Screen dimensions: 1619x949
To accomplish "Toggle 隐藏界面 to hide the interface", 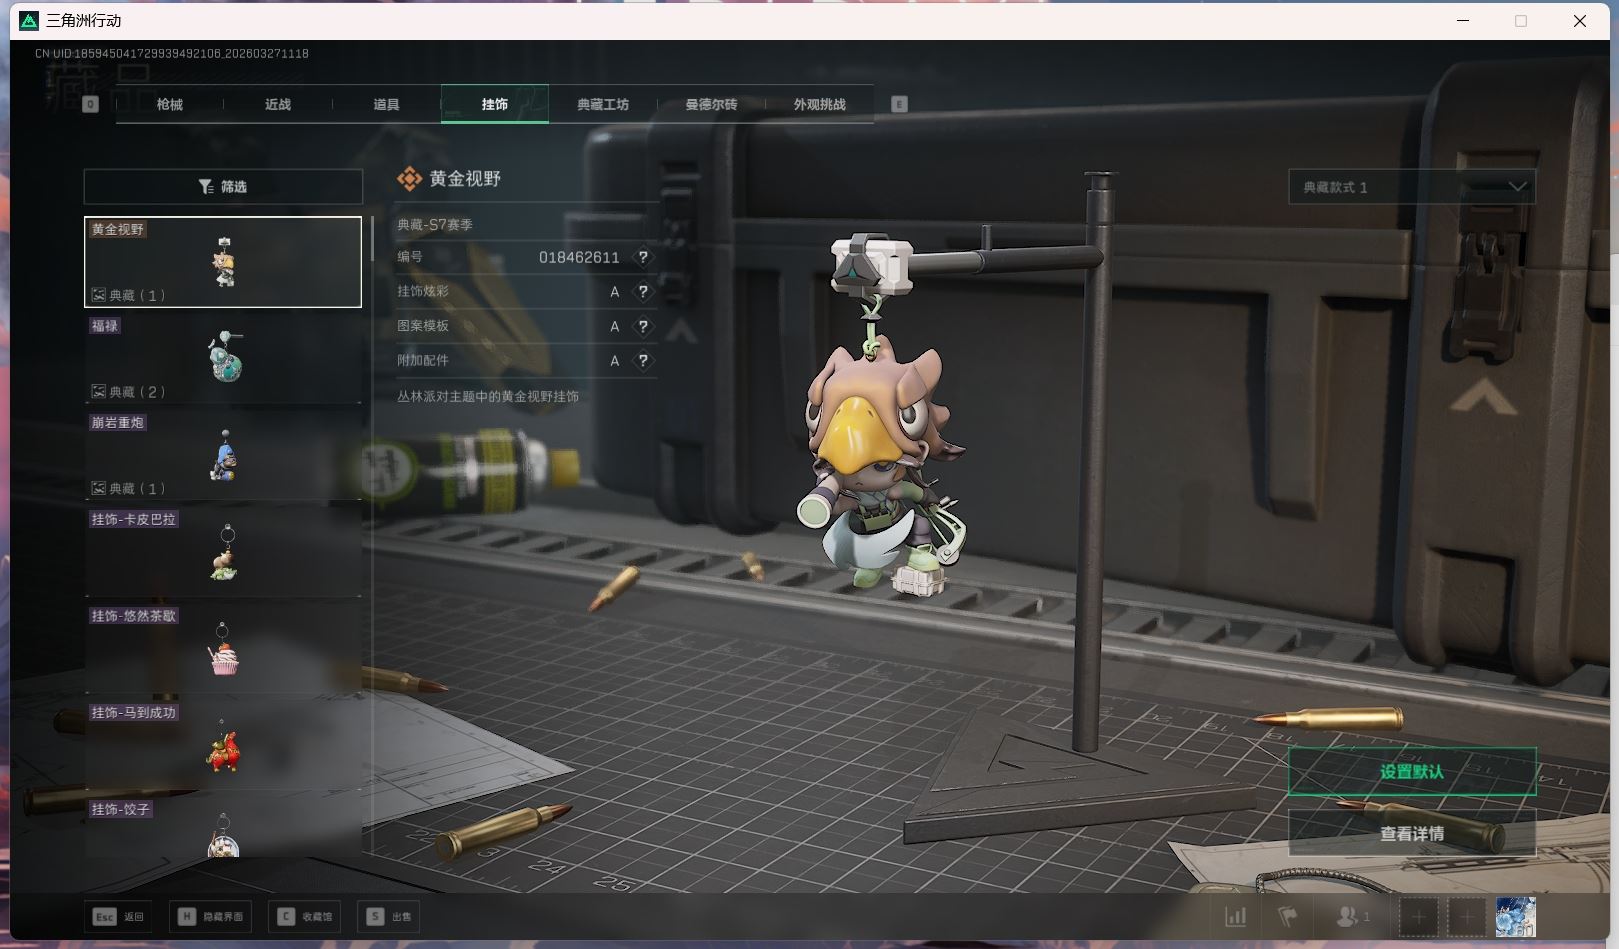I will point(211,916).
